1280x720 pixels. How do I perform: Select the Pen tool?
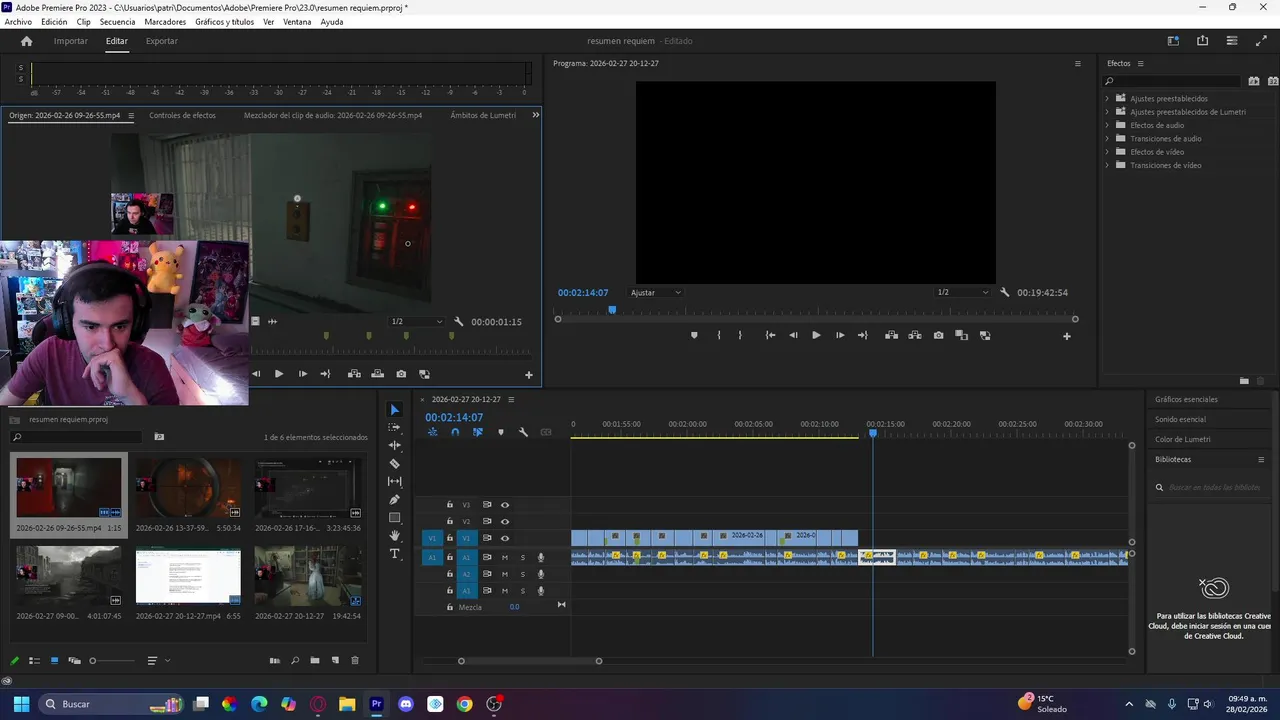394,500
